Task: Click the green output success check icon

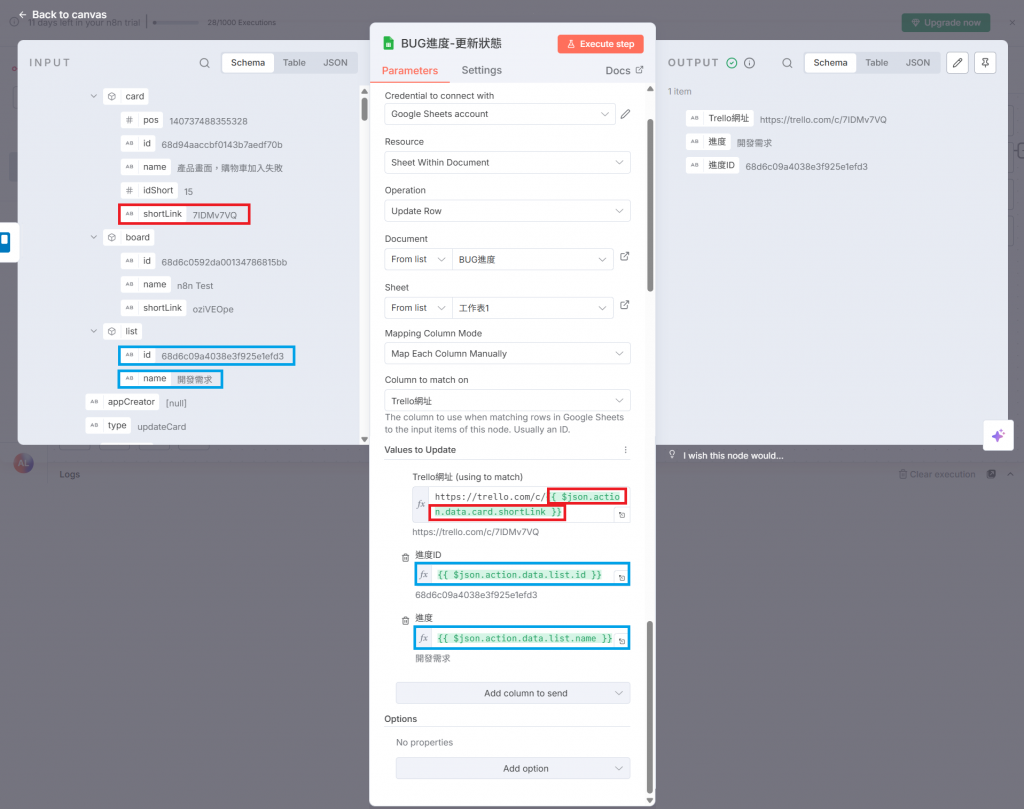Action: click(732, 63)
